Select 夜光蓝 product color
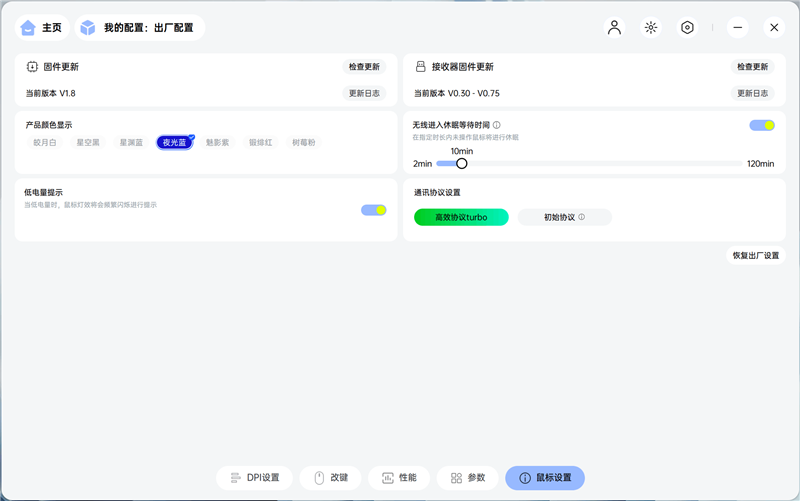The width and height of the screenshot is (800, 501). tap(174, 142)
